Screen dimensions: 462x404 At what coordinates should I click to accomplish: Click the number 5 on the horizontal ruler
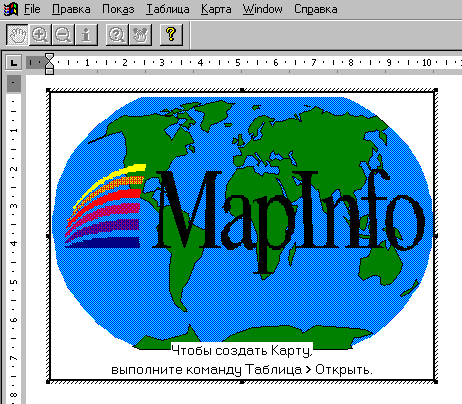coord(238,62)
